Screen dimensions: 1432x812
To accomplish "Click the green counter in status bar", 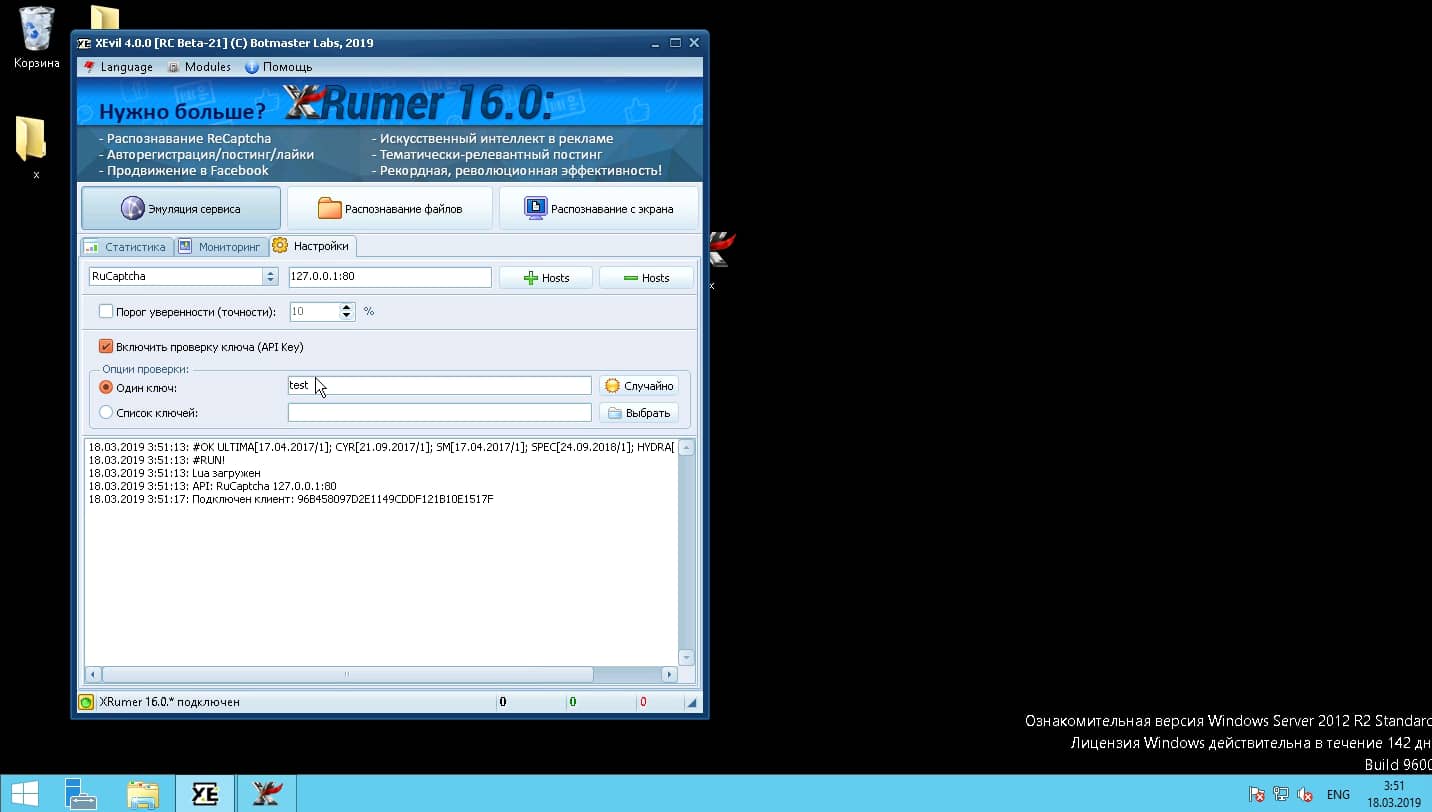I will coord(572,702).
